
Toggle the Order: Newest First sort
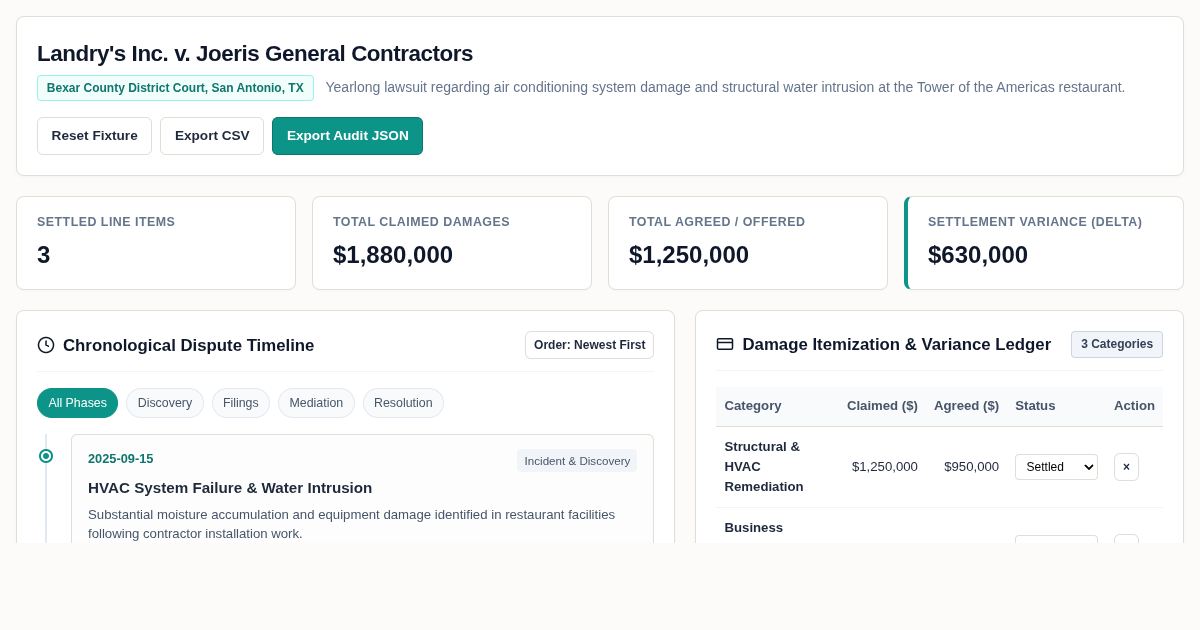(589, 345)
